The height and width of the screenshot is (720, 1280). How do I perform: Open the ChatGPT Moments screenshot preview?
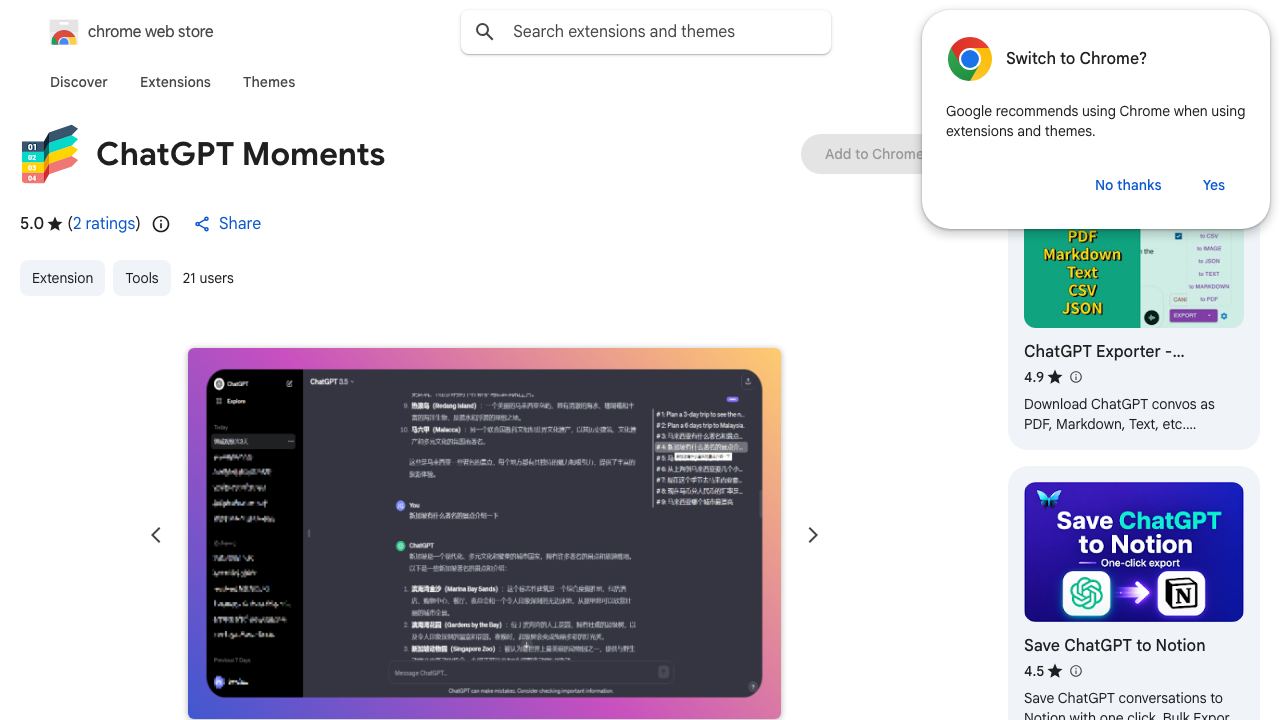pos(484,533)
